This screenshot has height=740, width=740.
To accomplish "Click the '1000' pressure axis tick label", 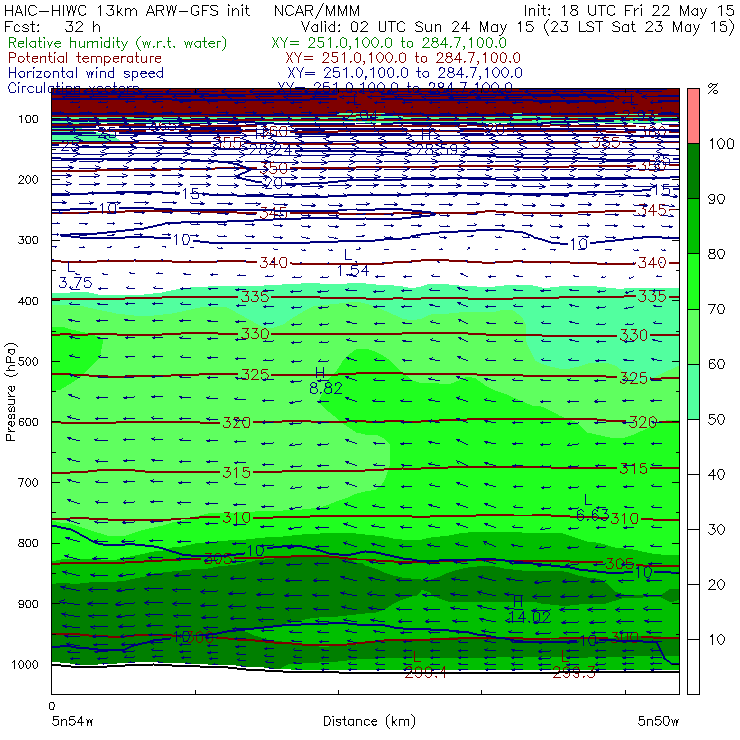I will coord(25,664).
